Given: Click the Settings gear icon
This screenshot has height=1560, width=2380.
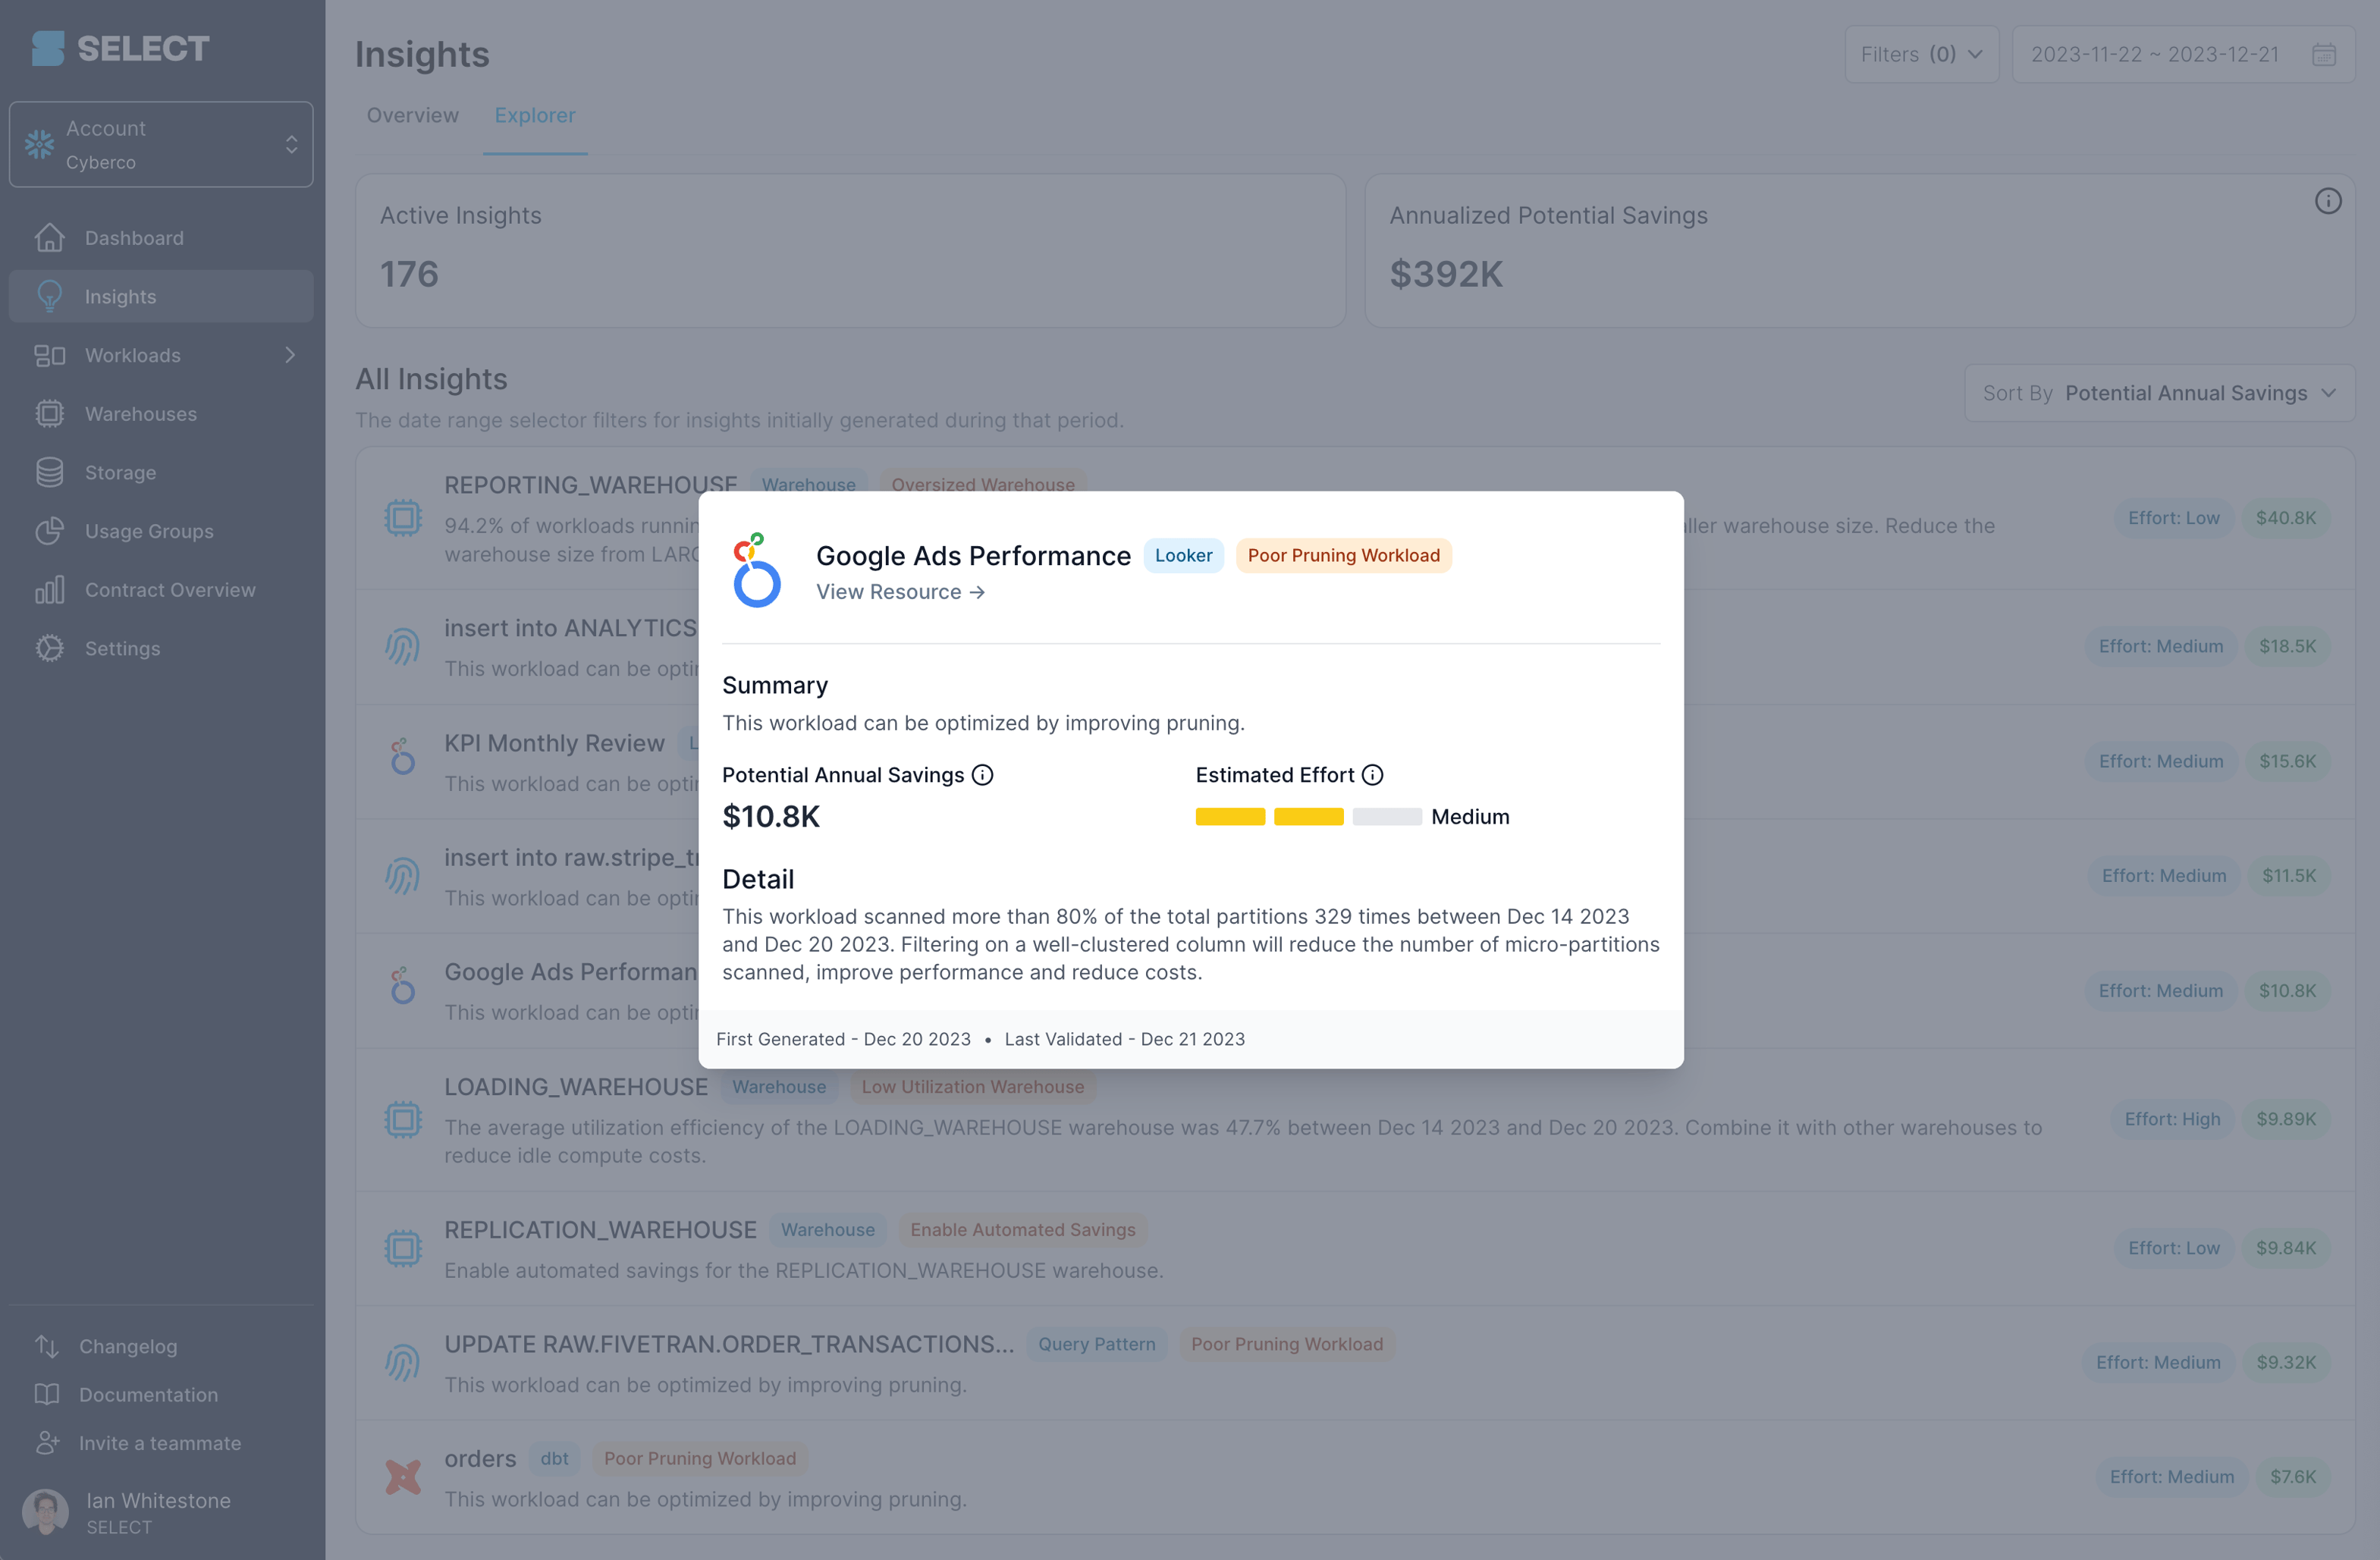Looking at the screenshot, I should click(x=49, y=648).
